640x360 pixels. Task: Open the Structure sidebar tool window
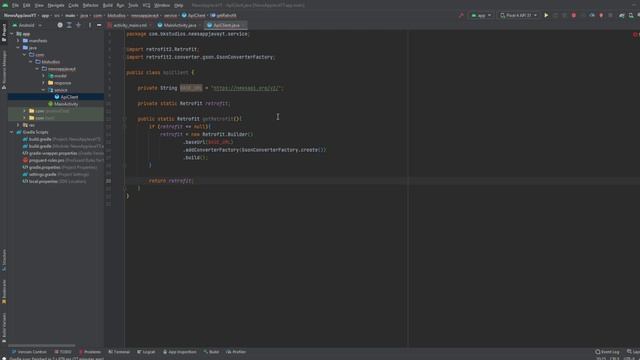(x=4, y=260)
